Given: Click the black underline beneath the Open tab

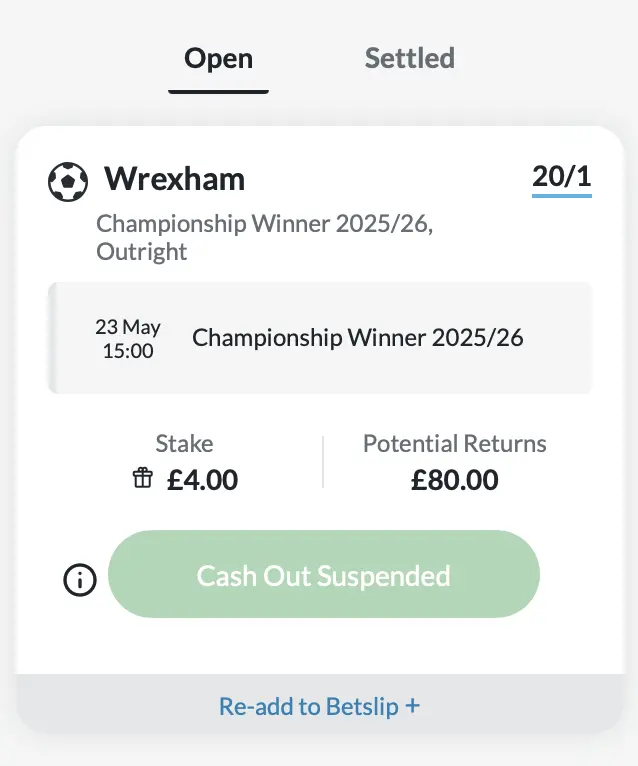Looking at the screenshot, I should [x=218, y=92].
